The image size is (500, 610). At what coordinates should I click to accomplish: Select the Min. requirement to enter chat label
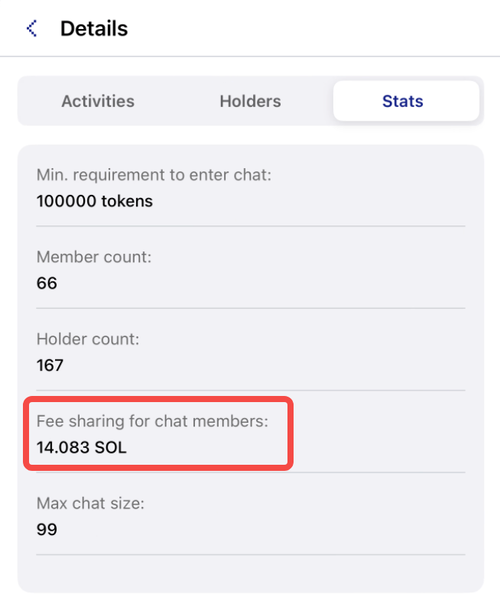(154, 175)
